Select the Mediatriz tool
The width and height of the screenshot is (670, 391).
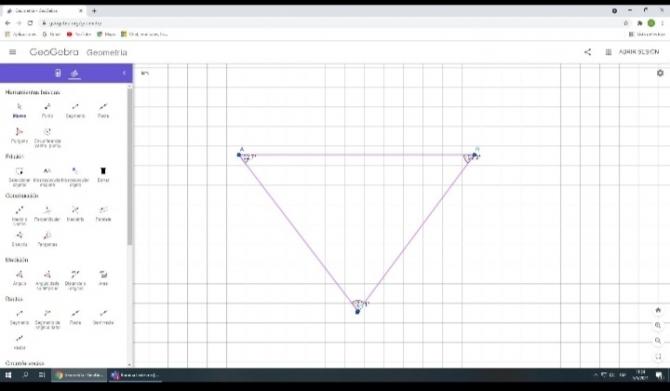(75, 214)
